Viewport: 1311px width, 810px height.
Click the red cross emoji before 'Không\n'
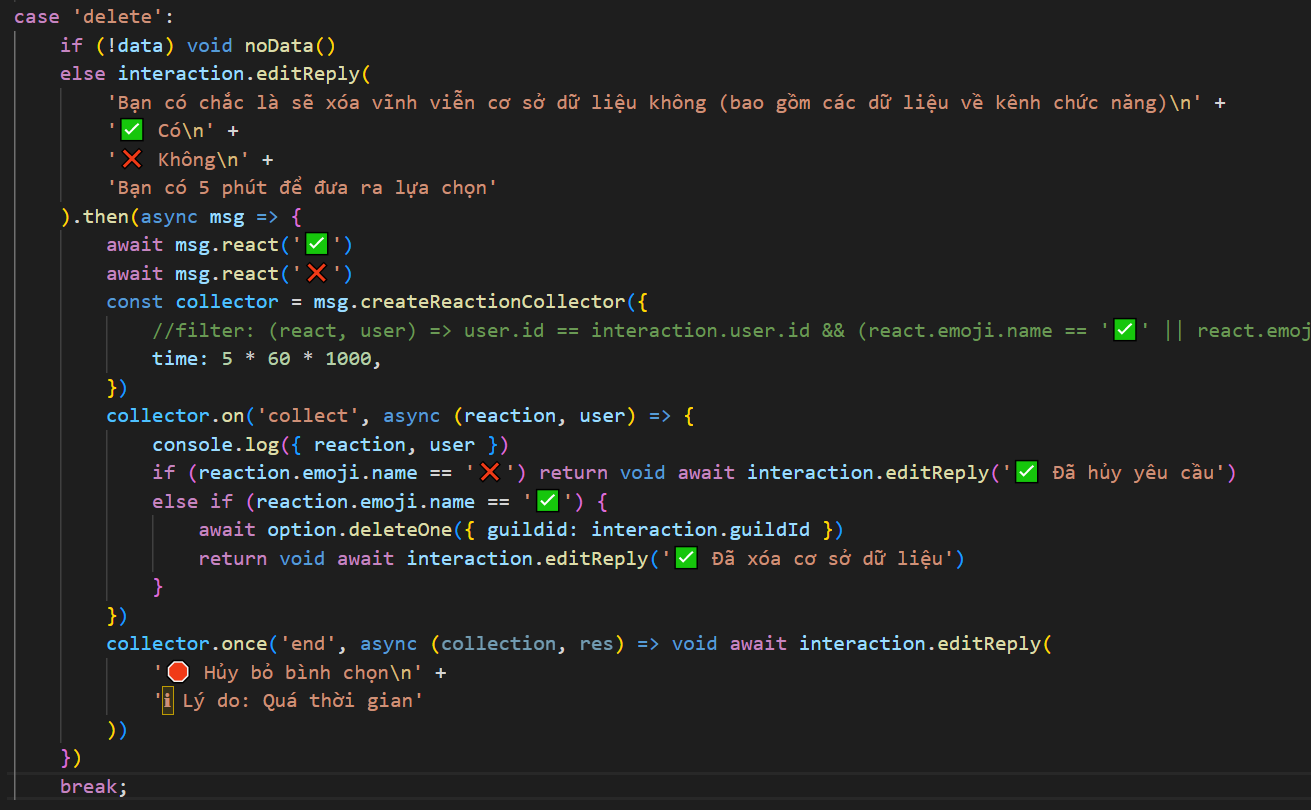point(131,160)
